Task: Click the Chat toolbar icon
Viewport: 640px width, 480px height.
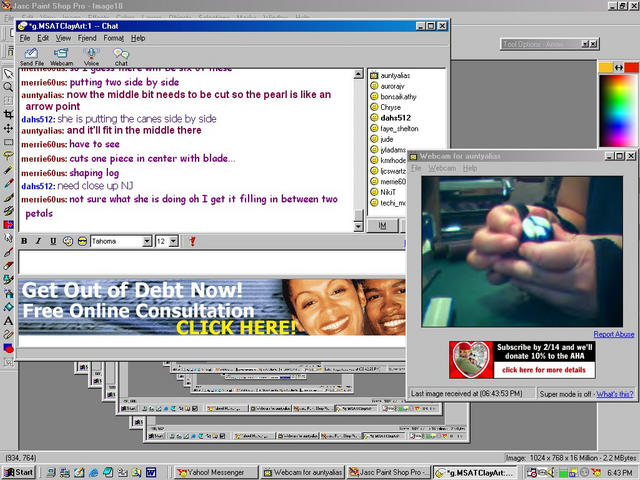Action: [121, 57]
